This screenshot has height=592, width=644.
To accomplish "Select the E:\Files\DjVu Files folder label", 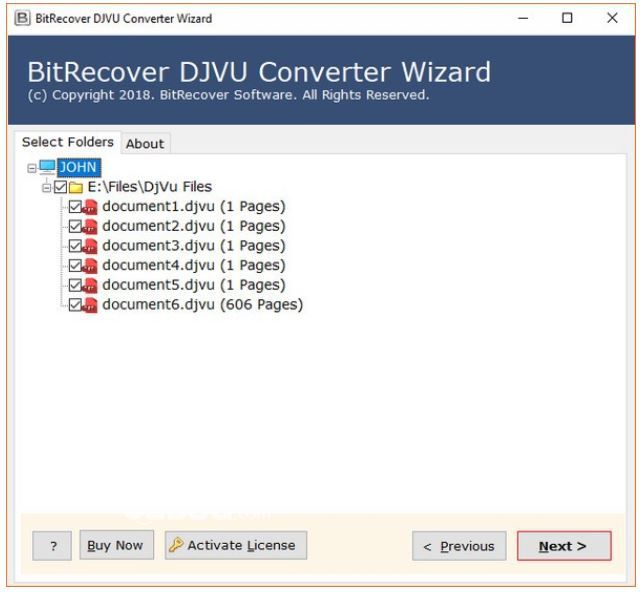I will [x=150, y=187].
